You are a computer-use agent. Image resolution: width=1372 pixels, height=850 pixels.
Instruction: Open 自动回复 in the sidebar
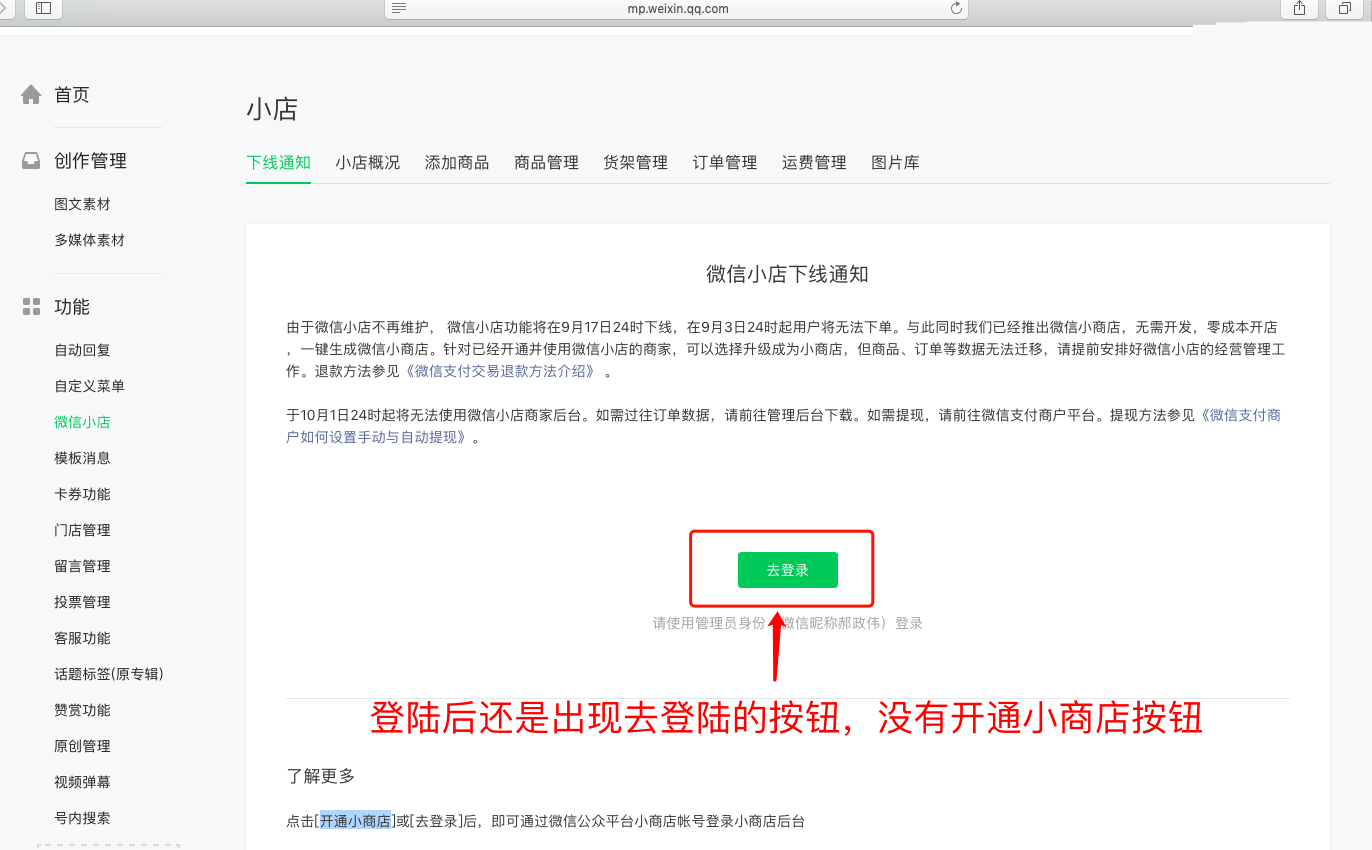point(82,350)
